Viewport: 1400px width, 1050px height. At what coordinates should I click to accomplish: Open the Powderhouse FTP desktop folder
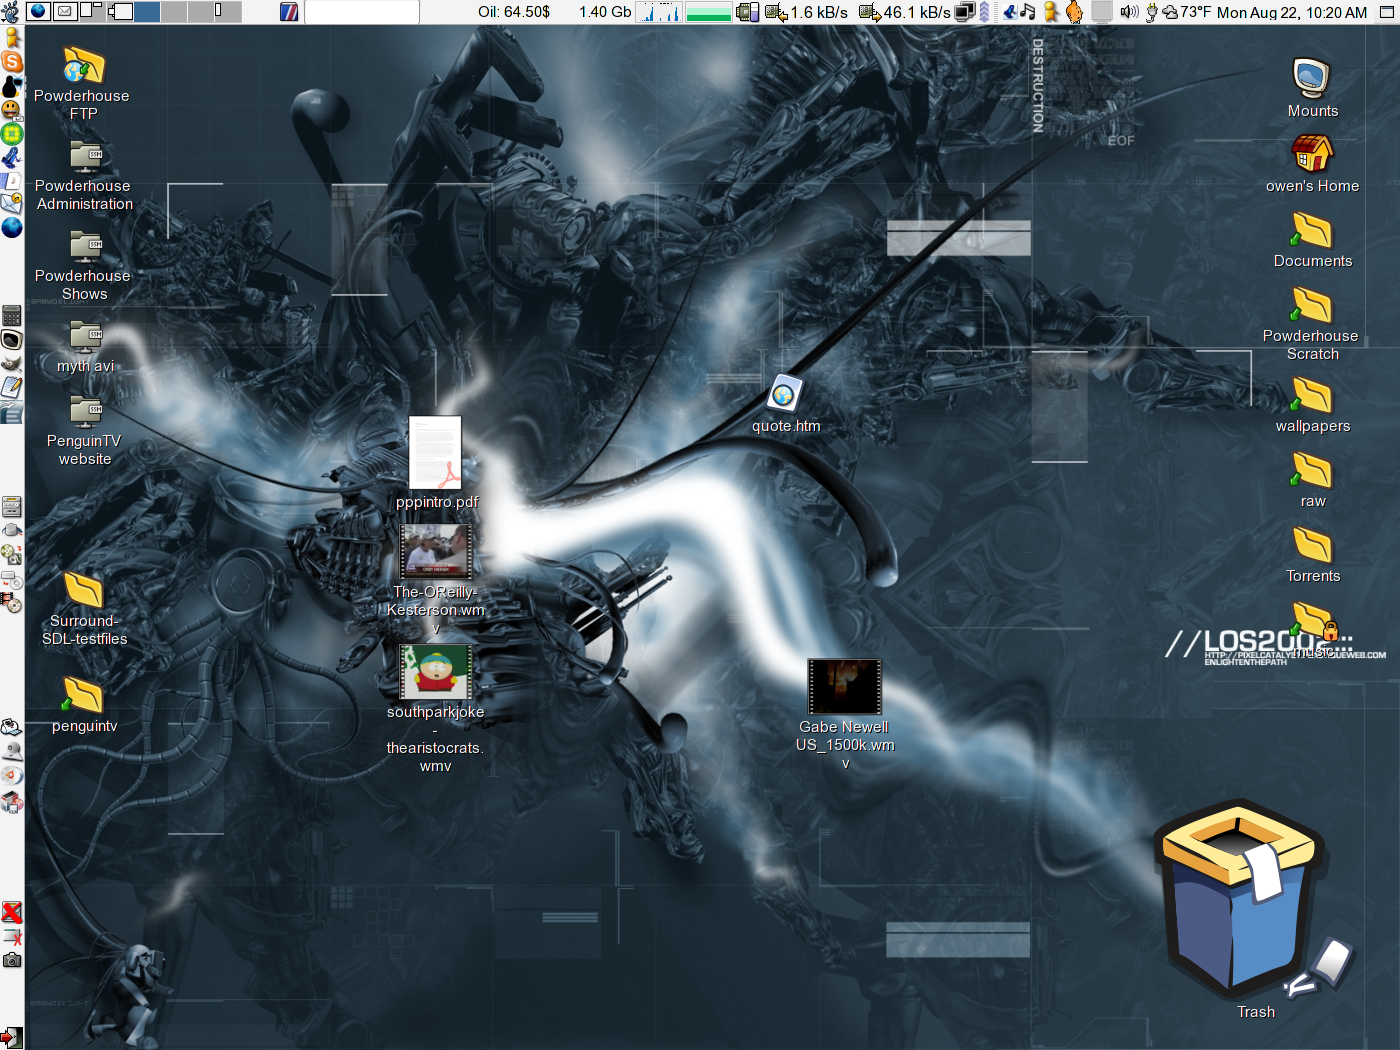click(x=84, y=67)
